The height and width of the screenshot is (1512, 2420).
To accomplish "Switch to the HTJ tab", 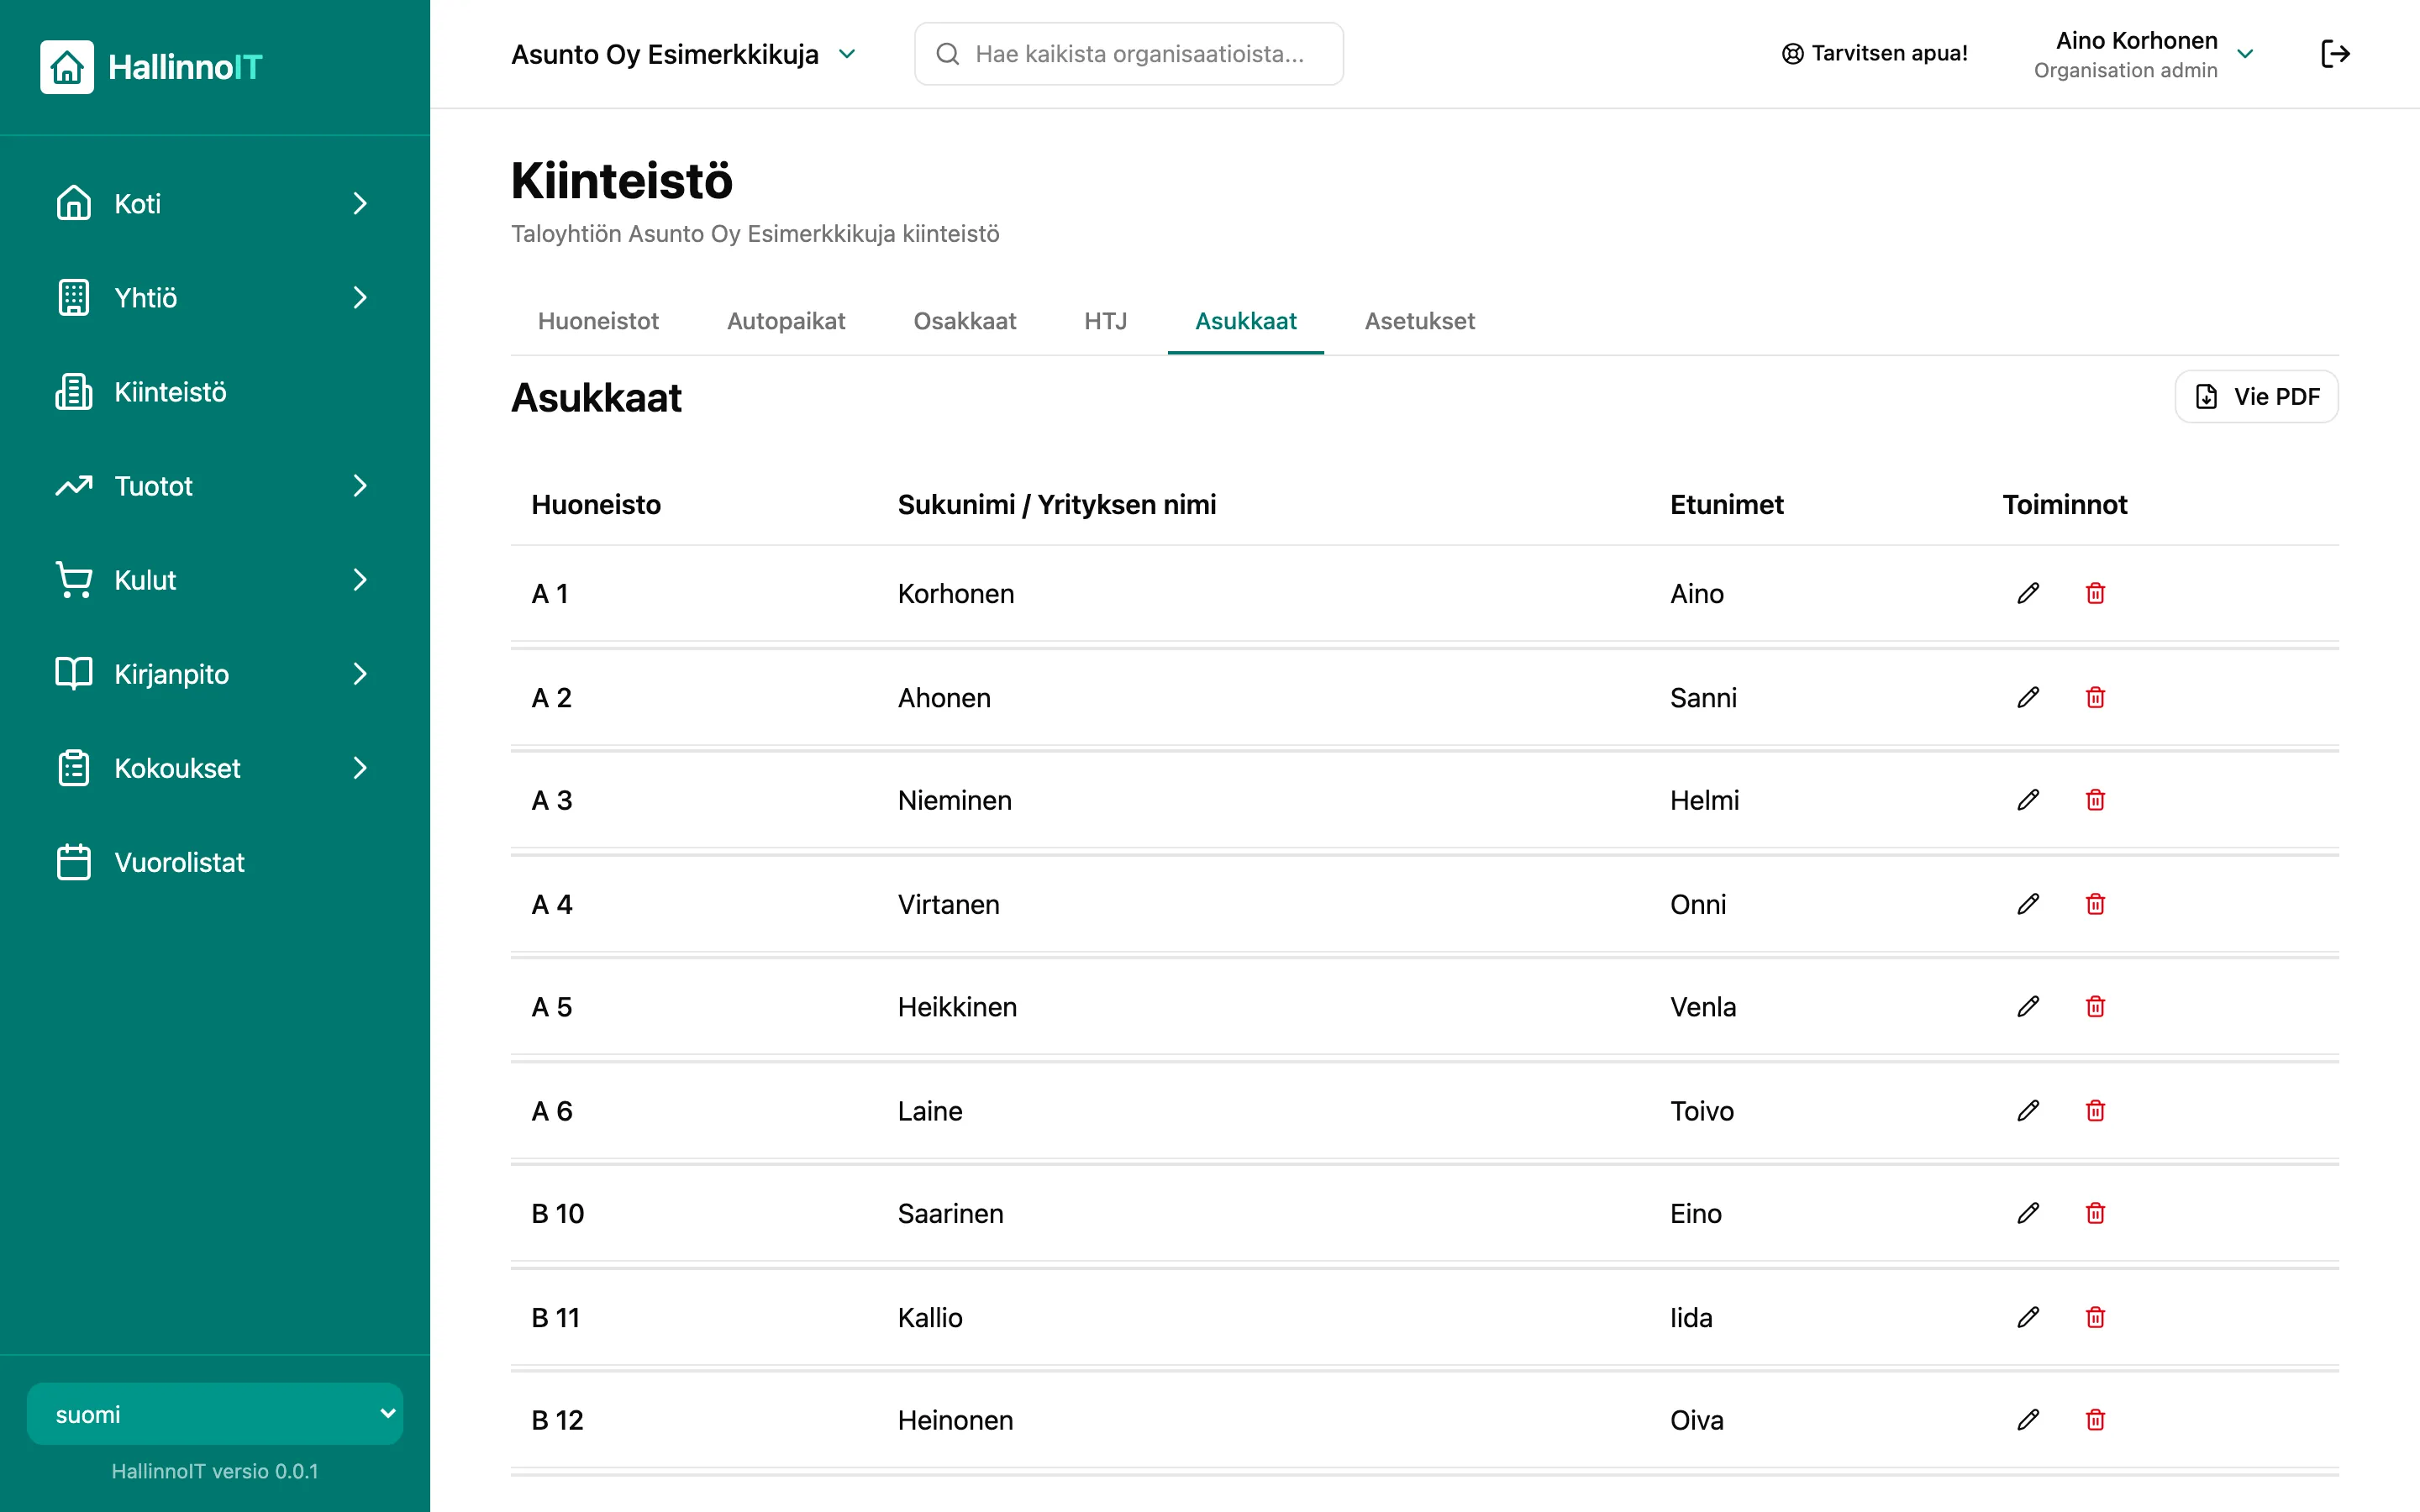I will pyautogui.click(x=1105, y=321).
